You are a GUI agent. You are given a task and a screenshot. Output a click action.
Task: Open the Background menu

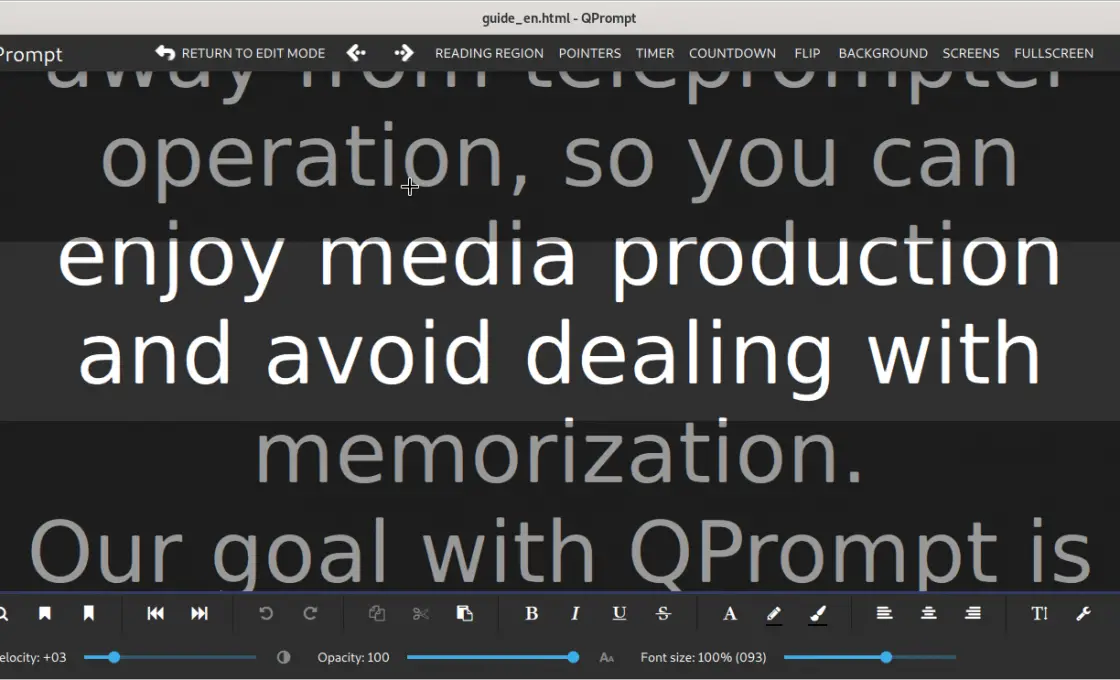pyautogui.click(x=883, y=54)
